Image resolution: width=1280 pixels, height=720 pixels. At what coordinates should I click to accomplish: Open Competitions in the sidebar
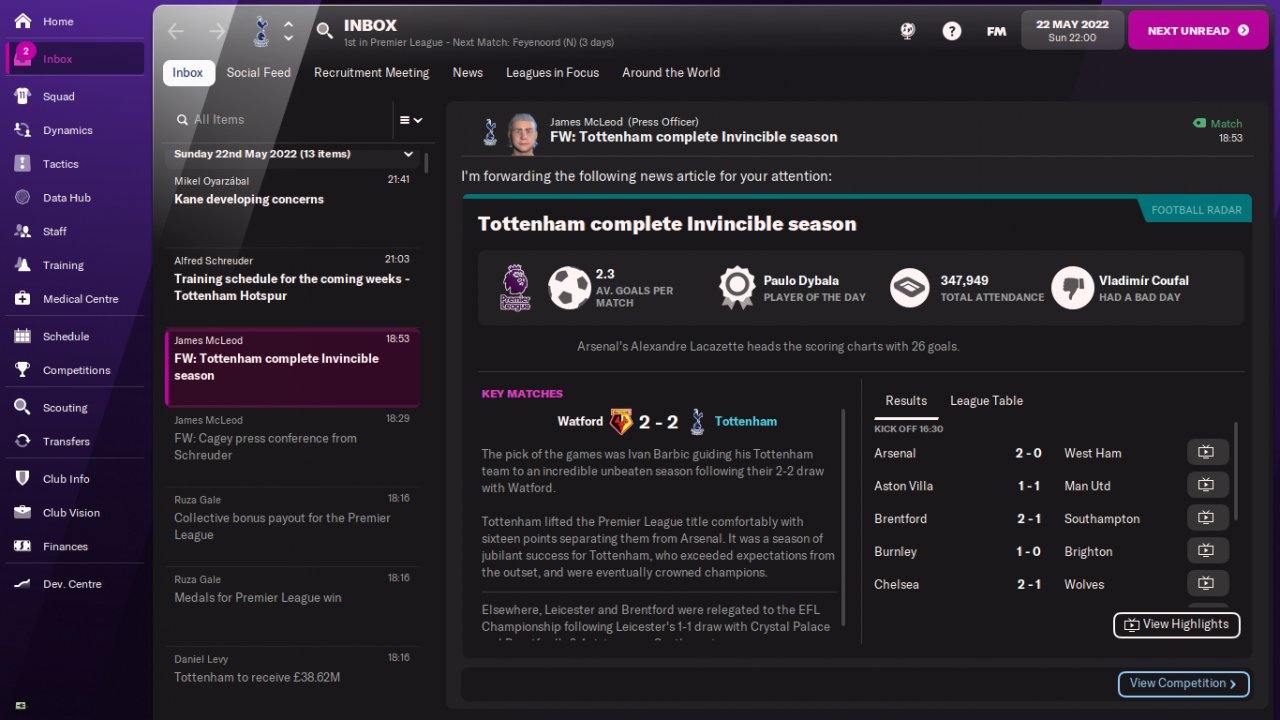pyautogui.click(x=75, y=370)
